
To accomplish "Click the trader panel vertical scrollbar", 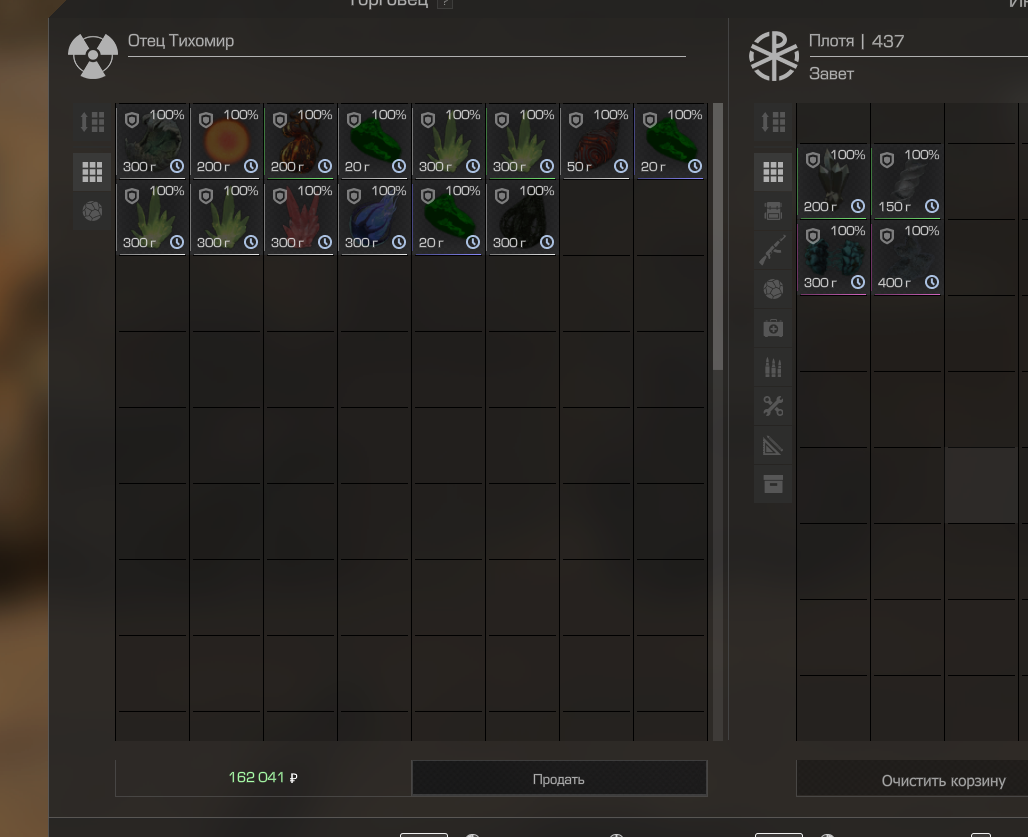I will pos(717,237).
